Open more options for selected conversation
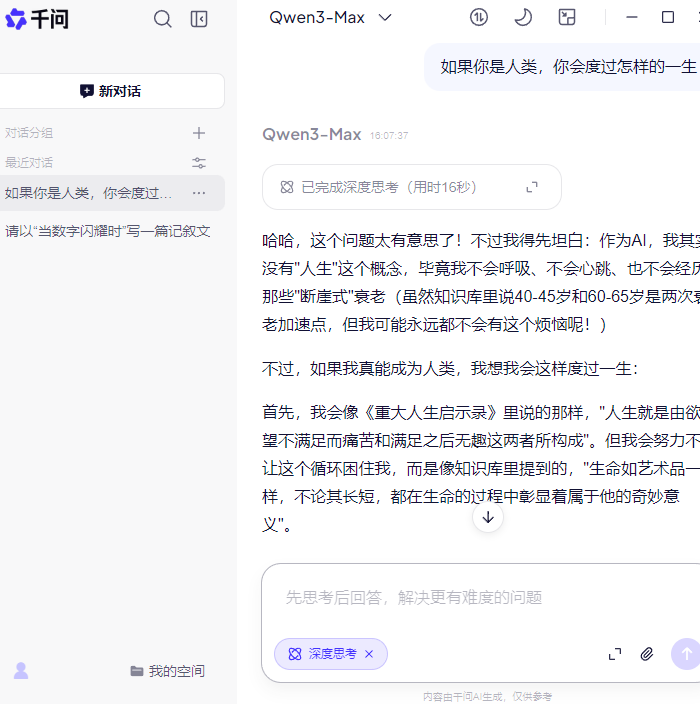 [x=199, y=193]
